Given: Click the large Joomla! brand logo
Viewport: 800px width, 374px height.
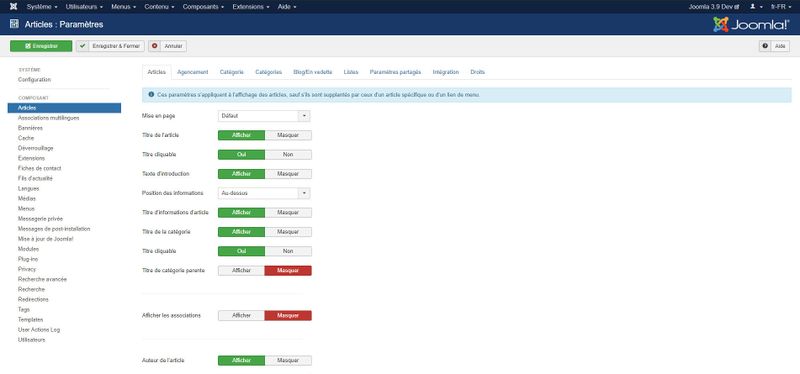Looking at the screenshot, I should tap(751, 24).
